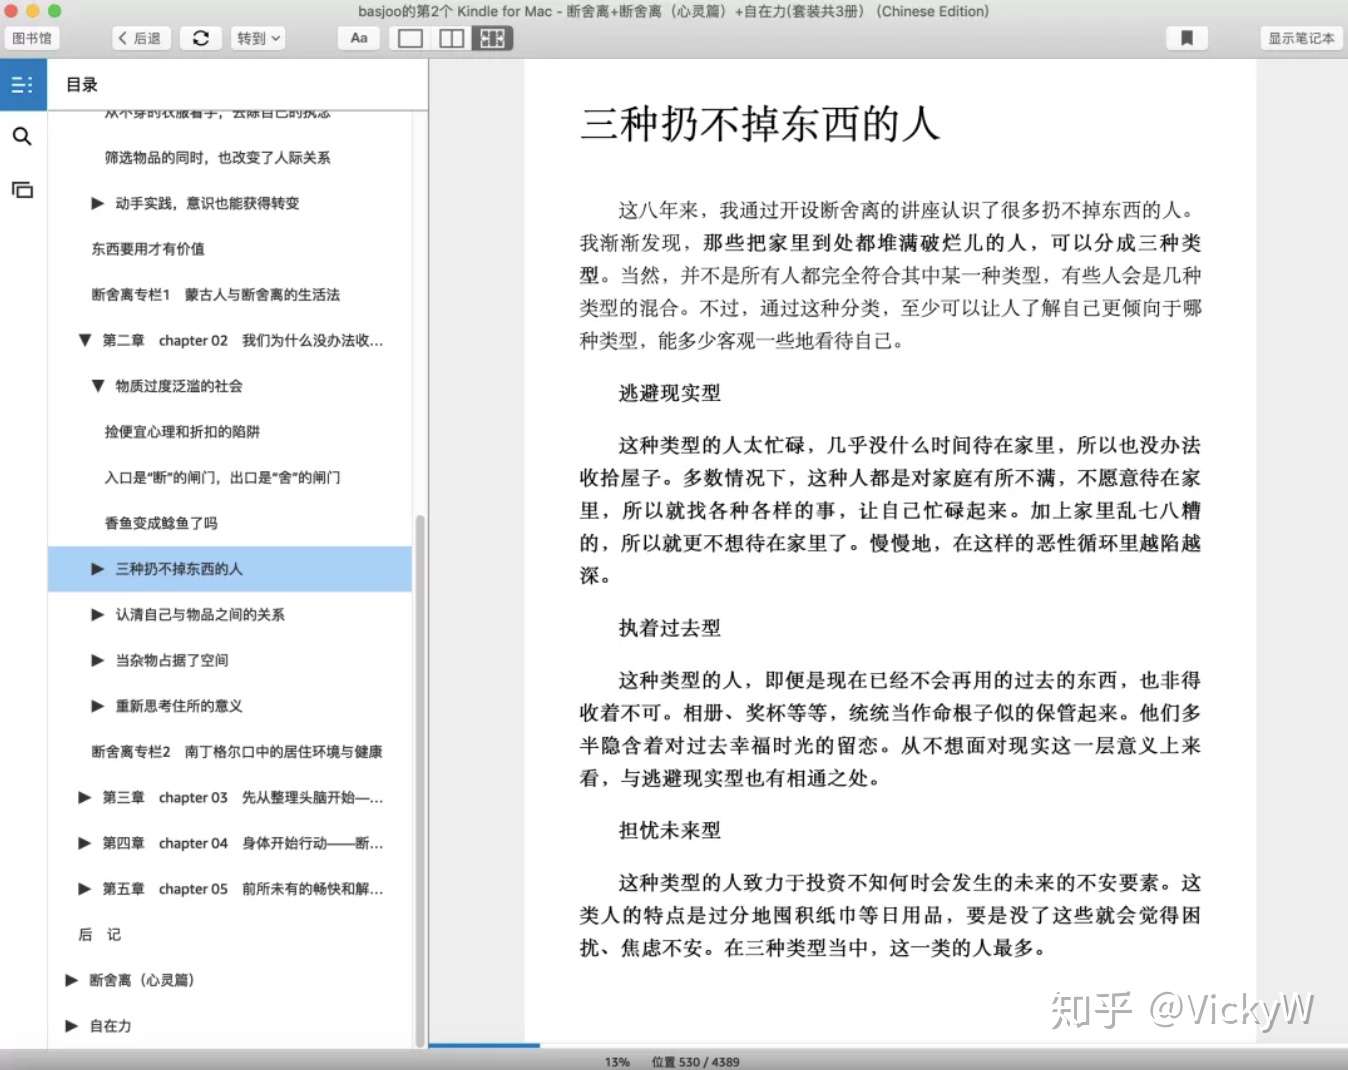
Task: Open 断舍离专栏2 南丁格尔口中的居住环境与健康
Action: pos(237,752)
